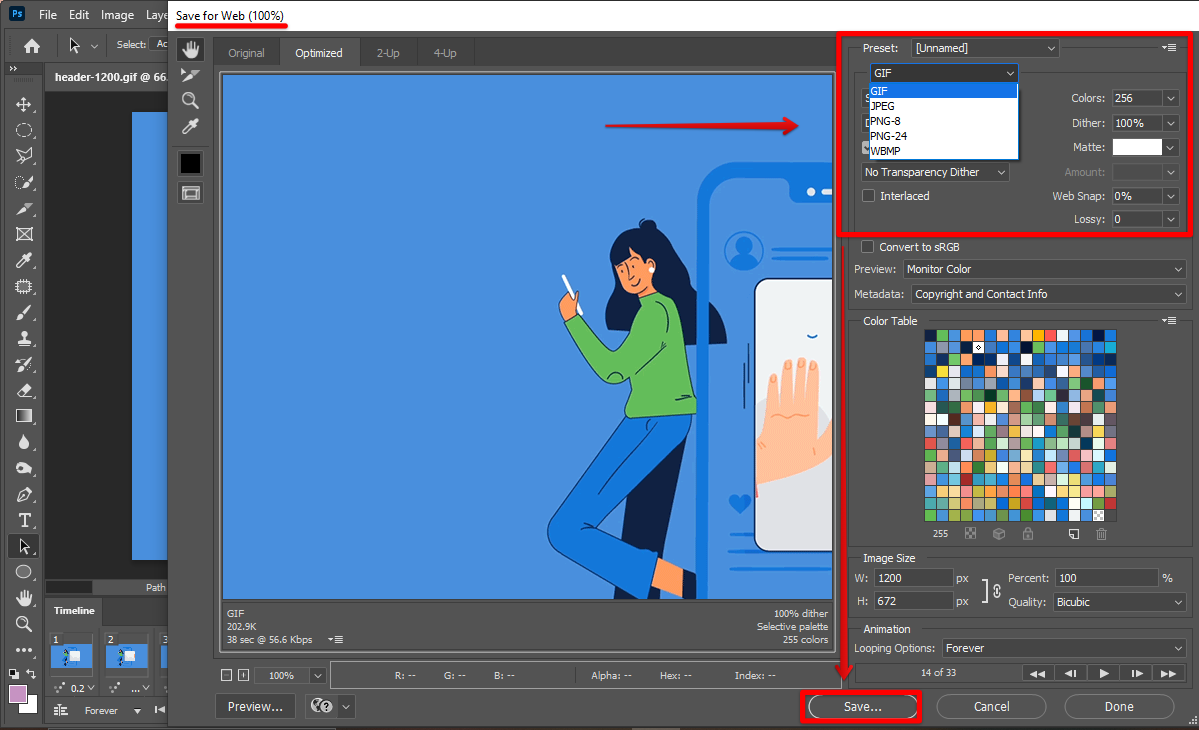The image size is (1199, 730).
Task: Open the Quality Bicubic dropdown
Action: coord(1118,602)
